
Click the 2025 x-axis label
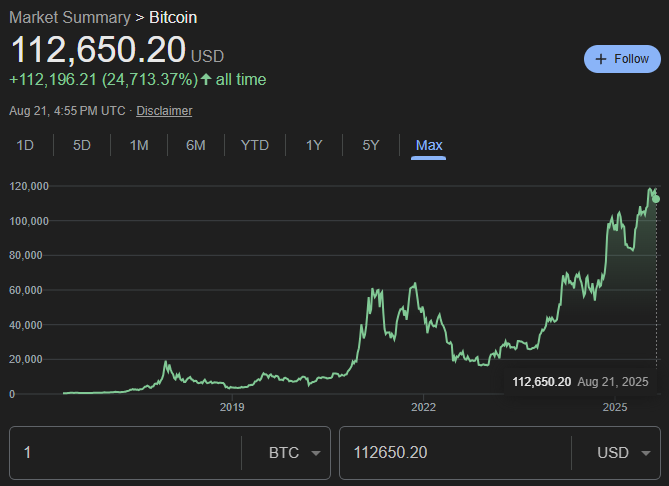coord(615,407)
